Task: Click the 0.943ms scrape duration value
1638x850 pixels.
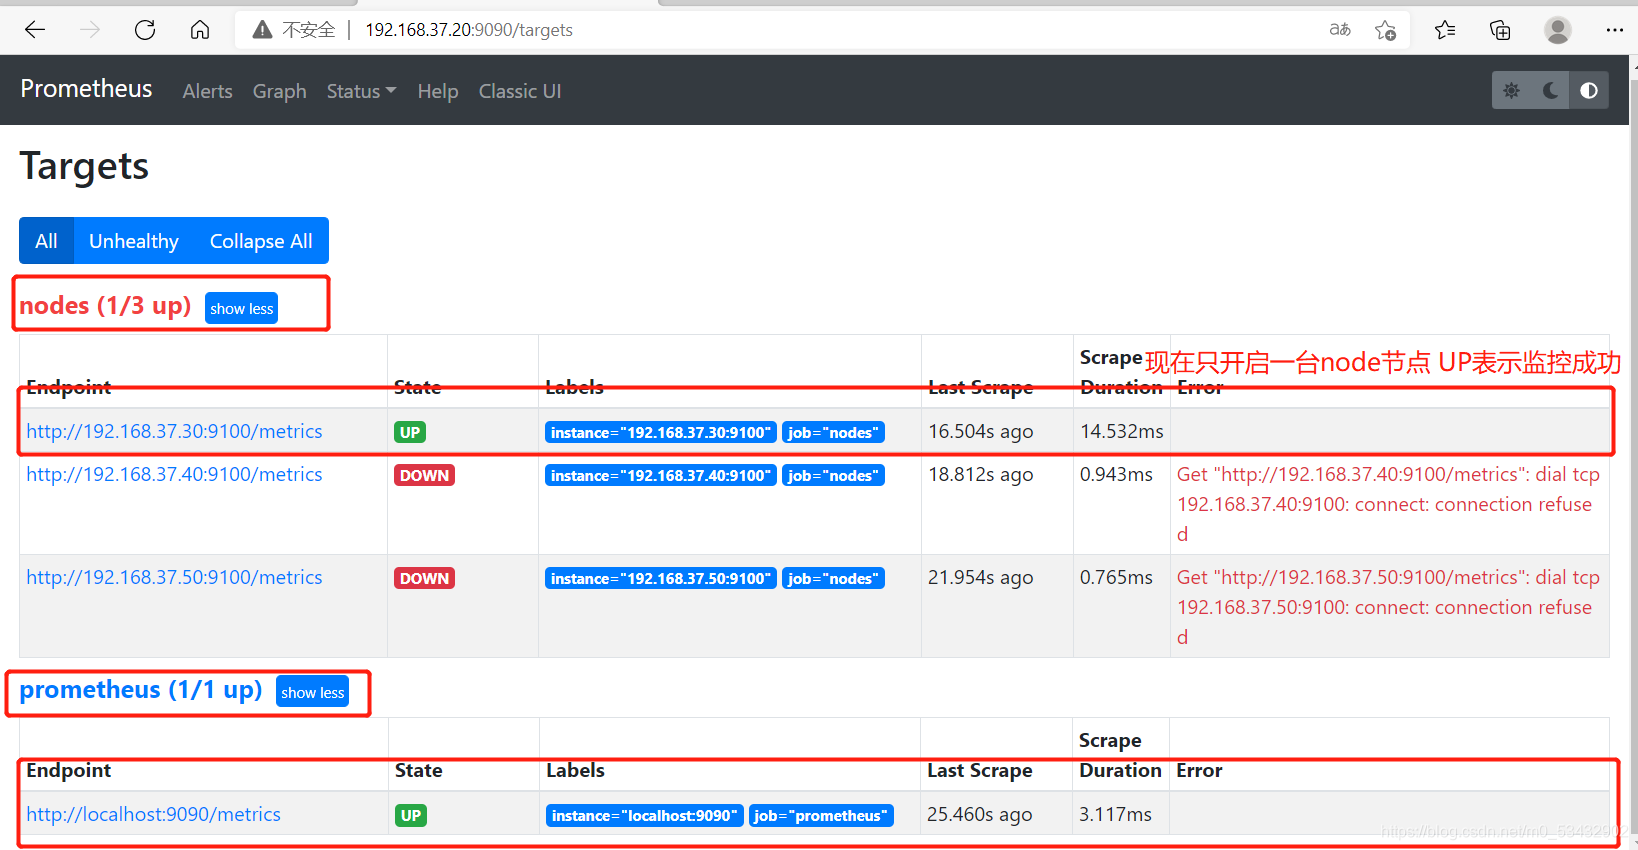Action: click(1116, 474)
